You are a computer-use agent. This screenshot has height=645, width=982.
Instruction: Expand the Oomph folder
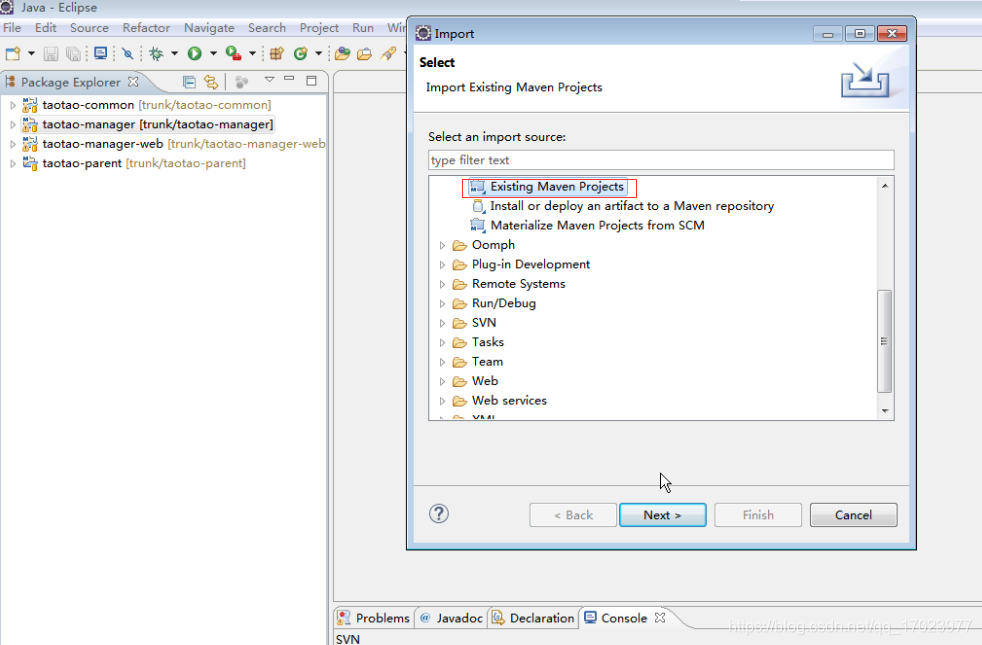[x=442, y=245]
